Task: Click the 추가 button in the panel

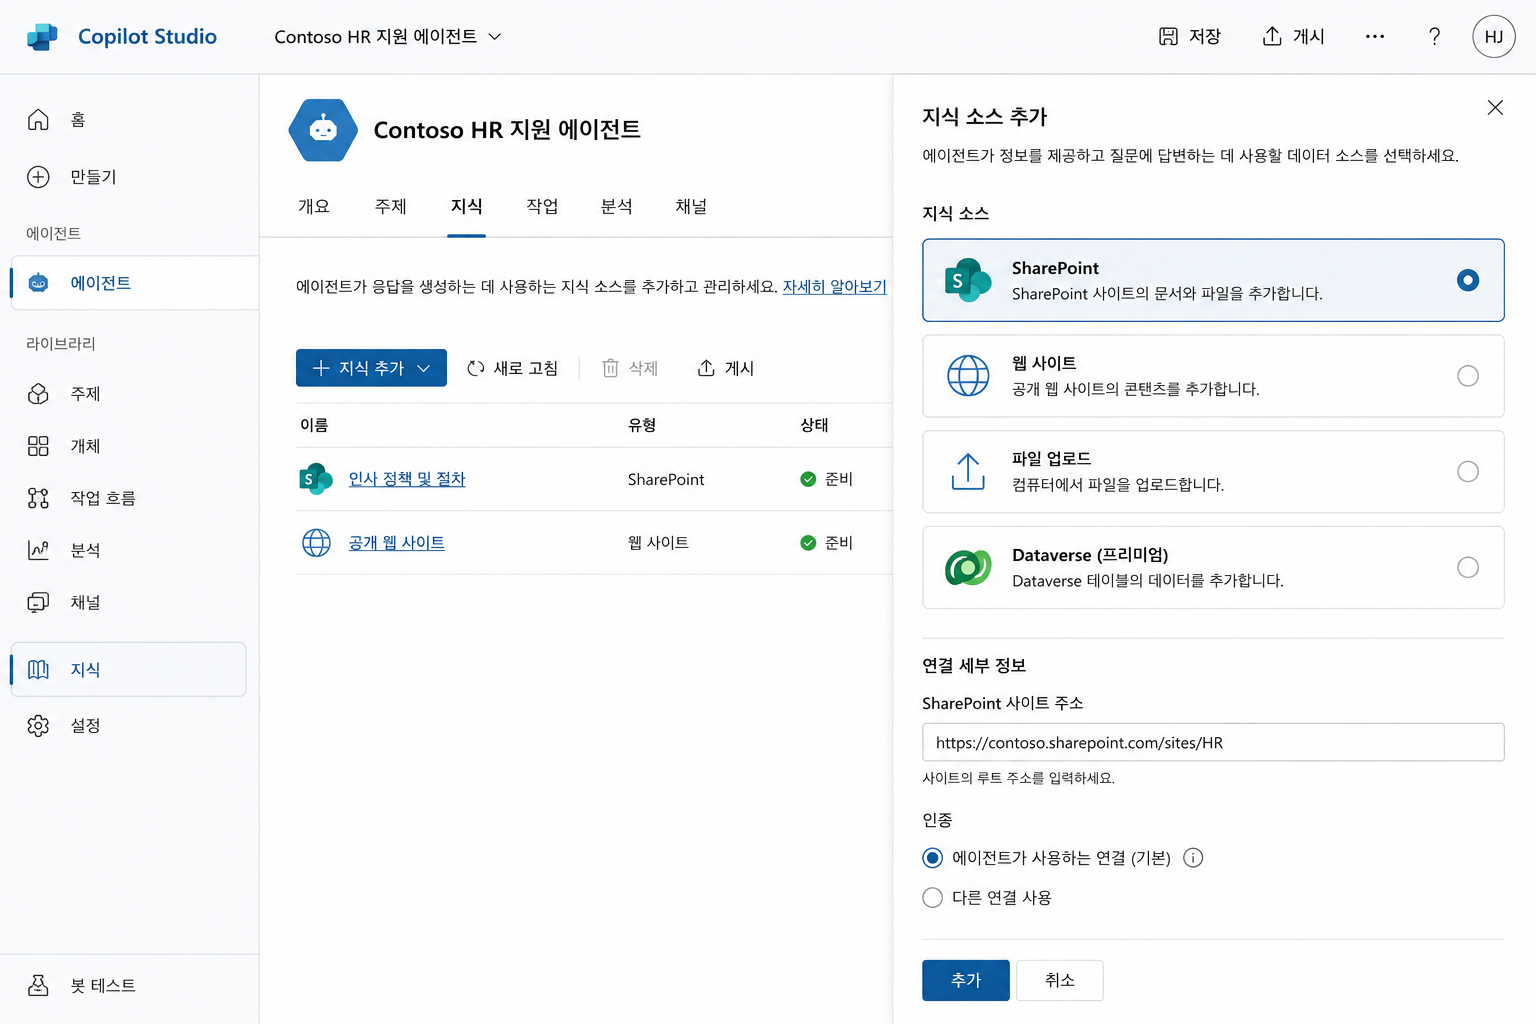Action: pos(966,980)
